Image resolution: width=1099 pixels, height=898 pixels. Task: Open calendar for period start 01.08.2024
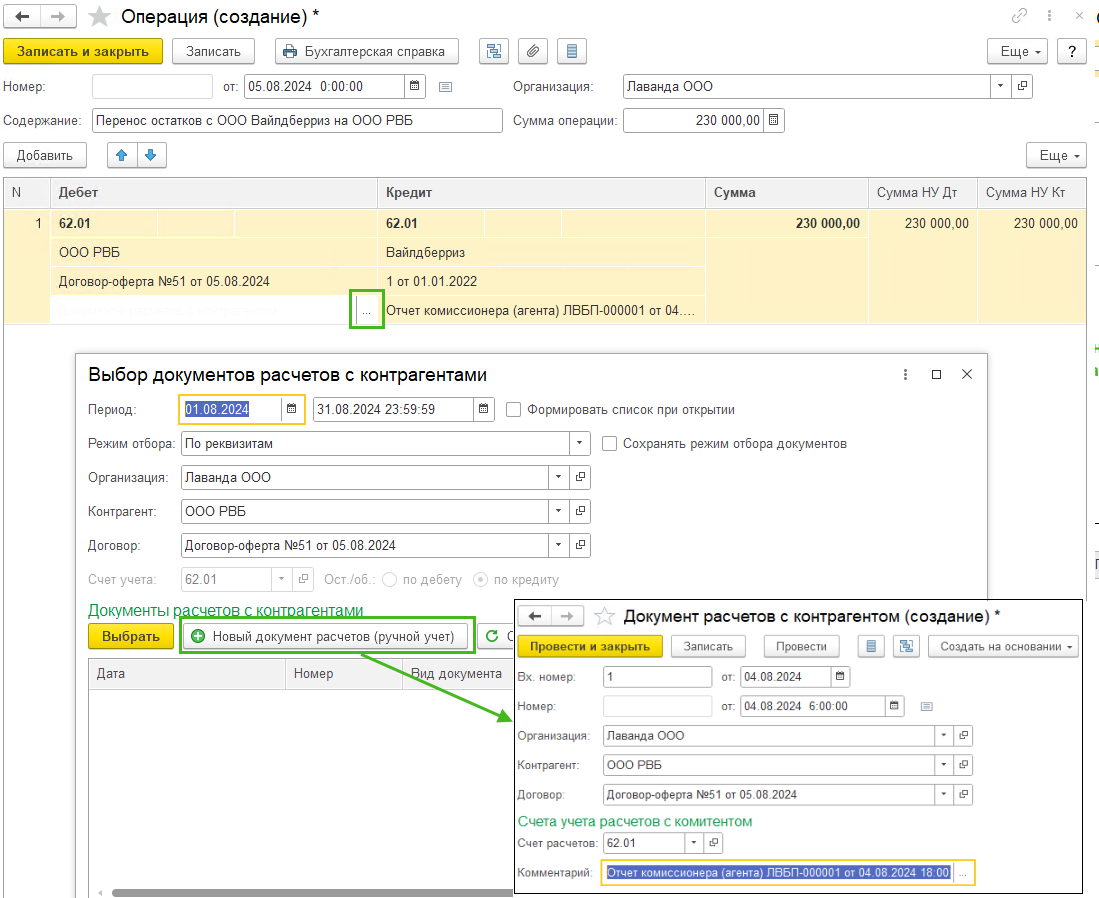[x=292, y=409]
